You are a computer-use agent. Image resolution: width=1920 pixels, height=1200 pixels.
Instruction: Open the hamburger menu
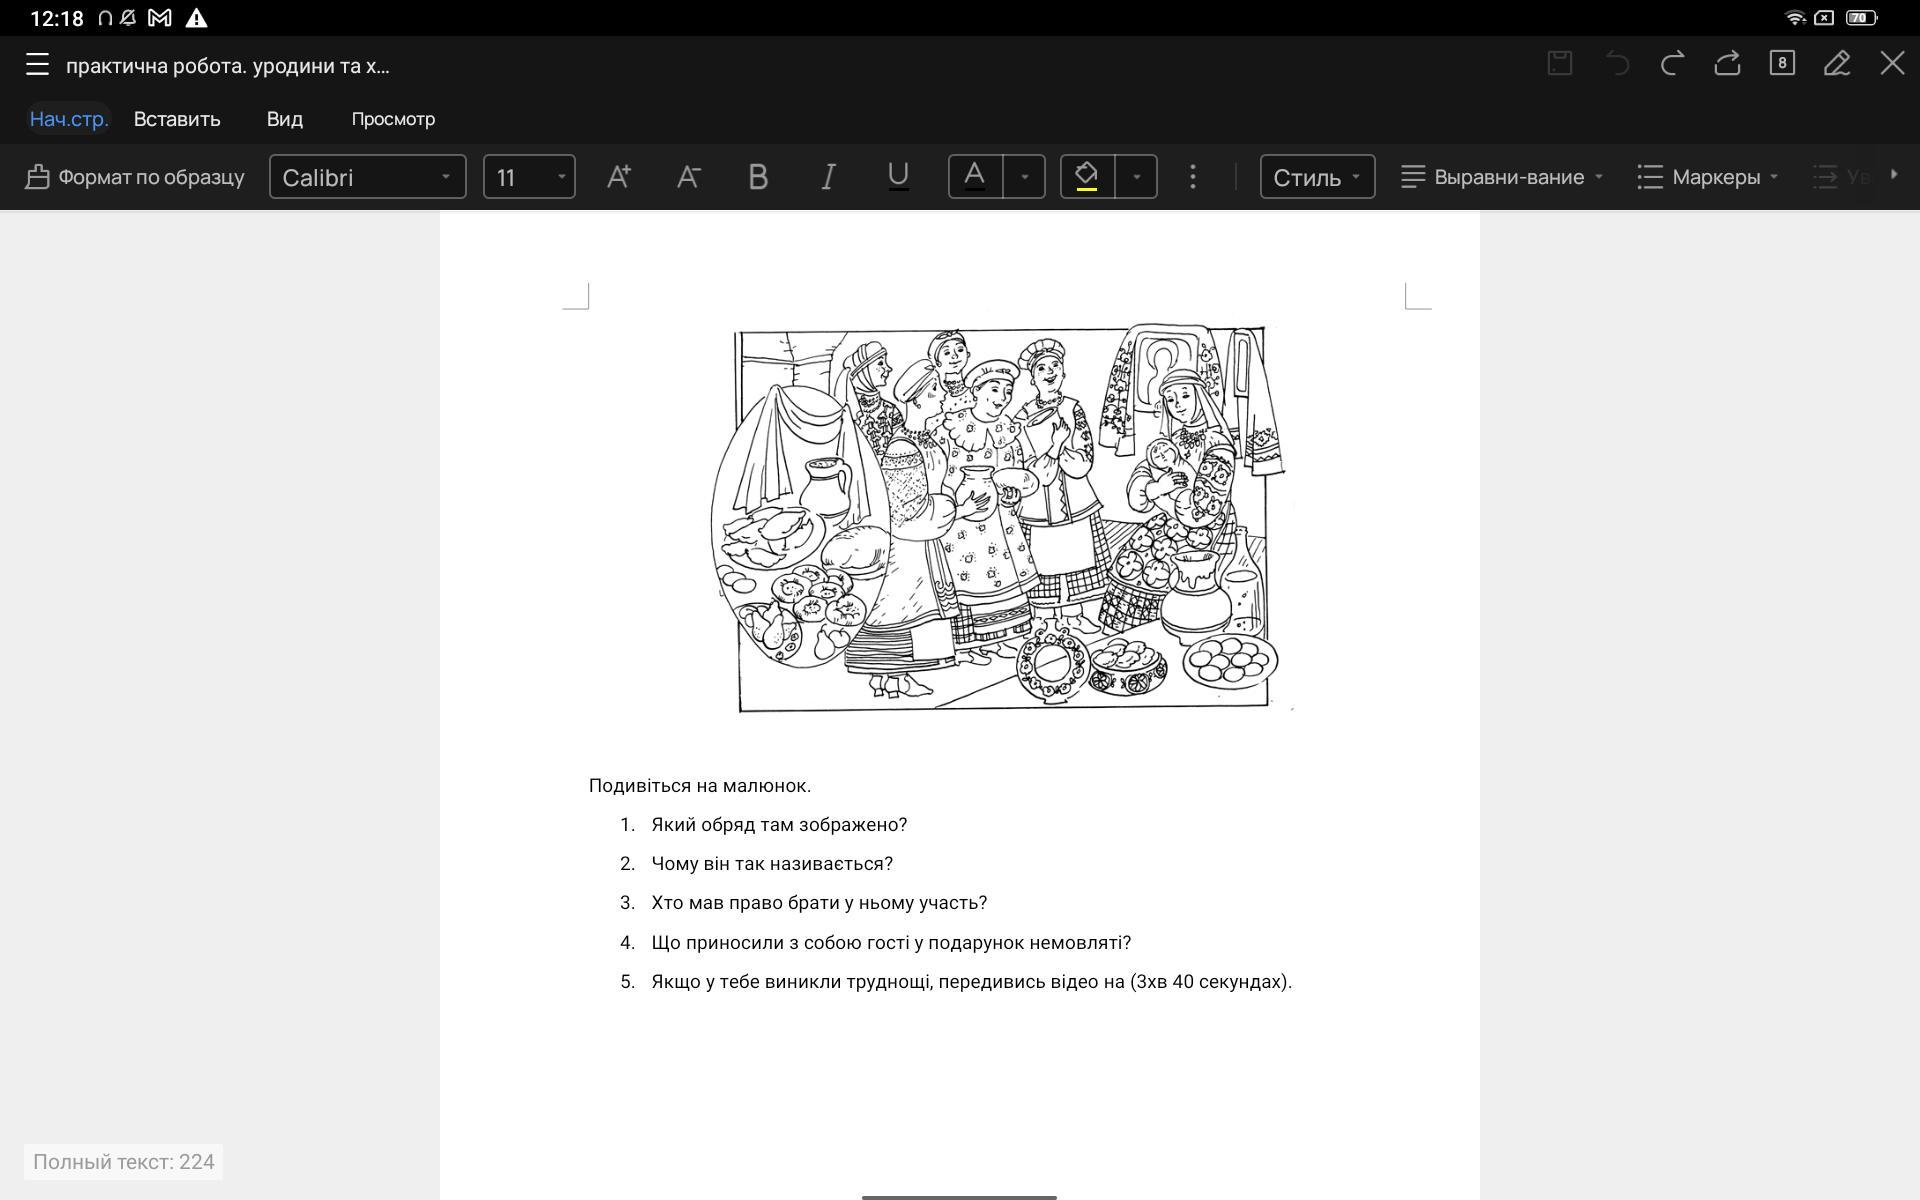[37, 65]
